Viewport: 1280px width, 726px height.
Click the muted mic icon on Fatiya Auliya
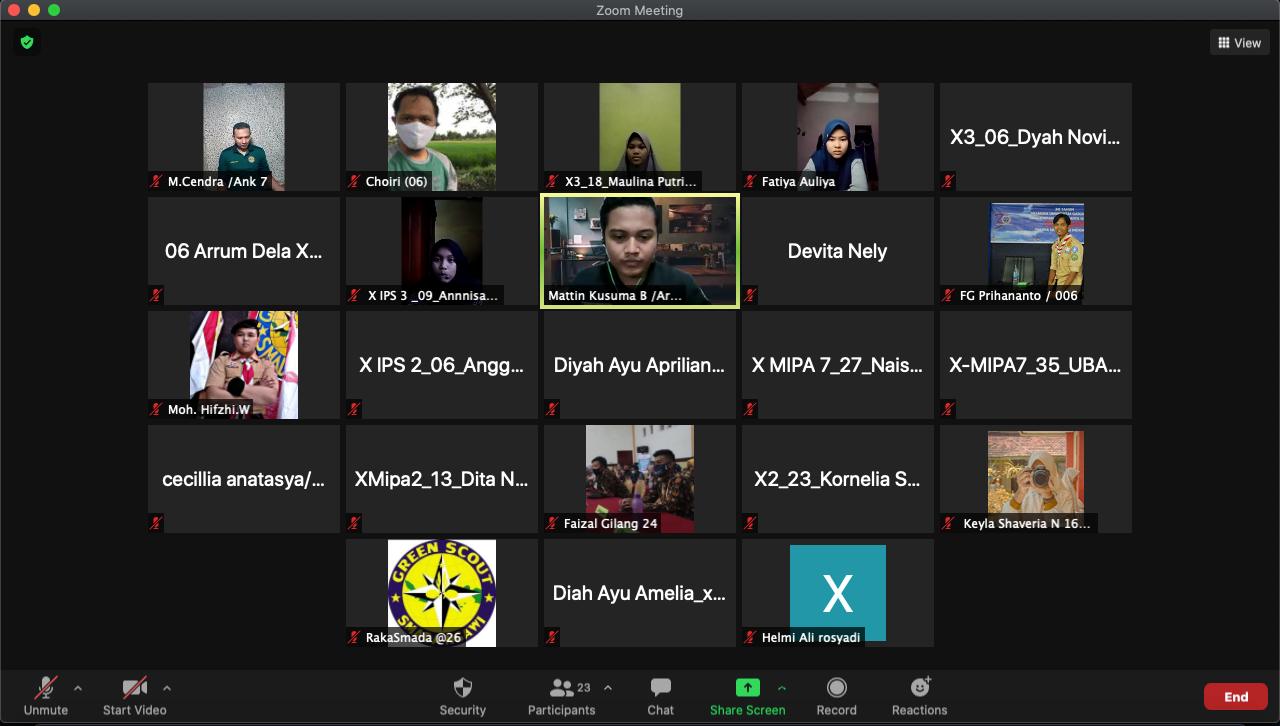click(750, 181)
